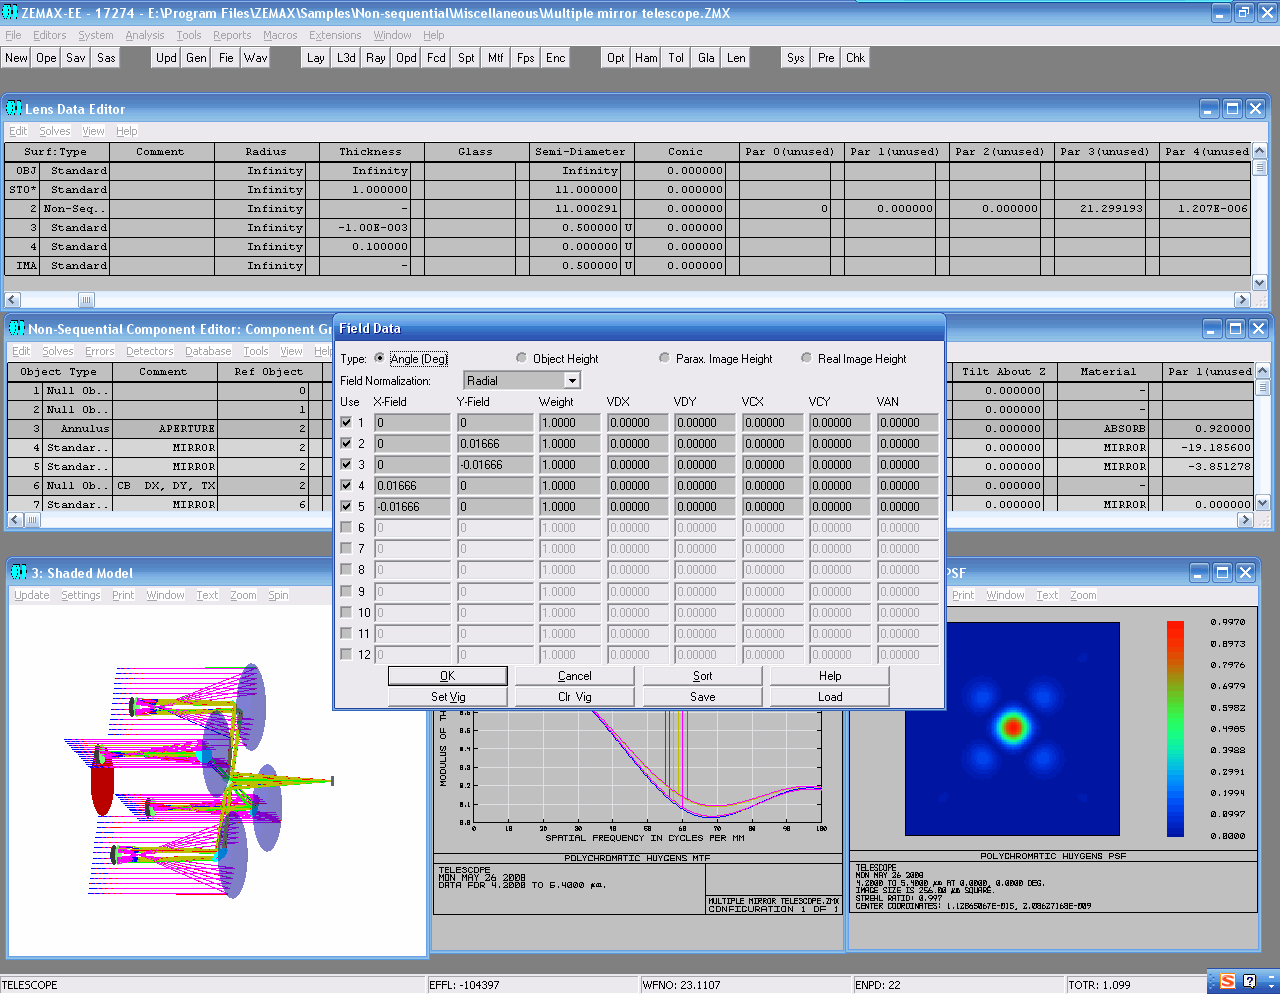Click the ZEMAX application icon in the main title bar

[x=10, y=13]
